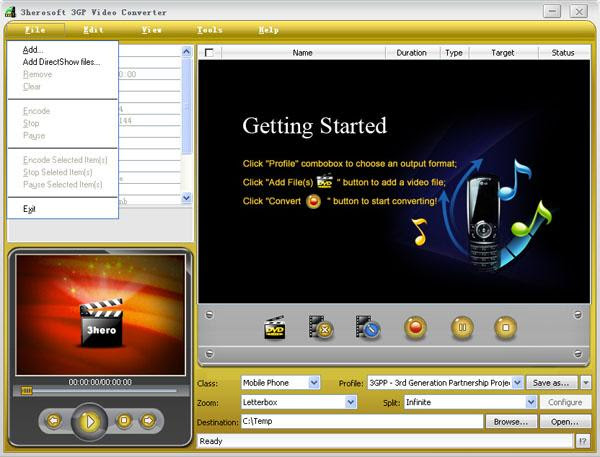The image size is (600, 457).
Task: Click the preview video thumbnail
Action: (x=101, y=315)
